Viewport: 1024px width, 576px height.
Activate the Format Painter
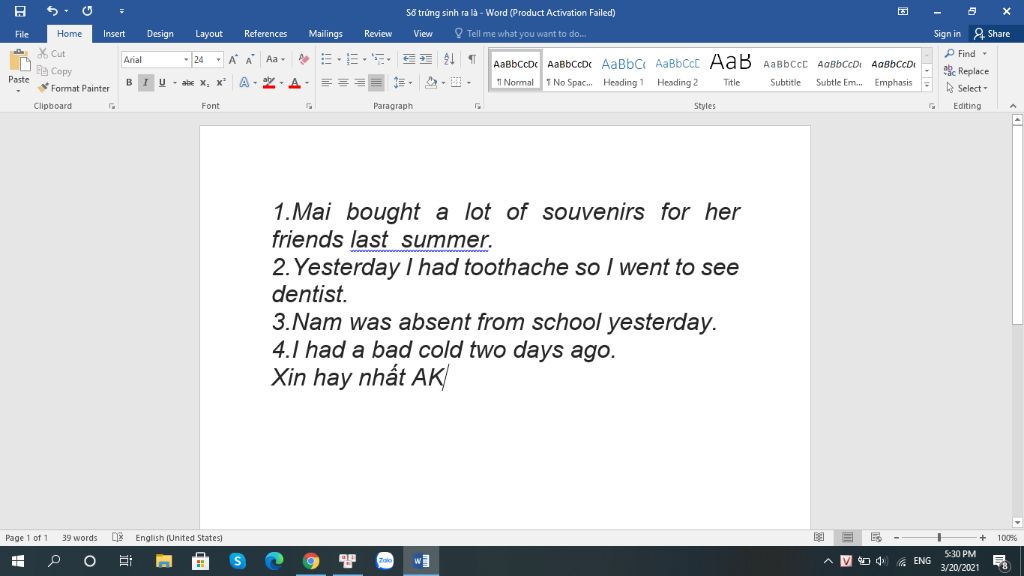[73, 88]
